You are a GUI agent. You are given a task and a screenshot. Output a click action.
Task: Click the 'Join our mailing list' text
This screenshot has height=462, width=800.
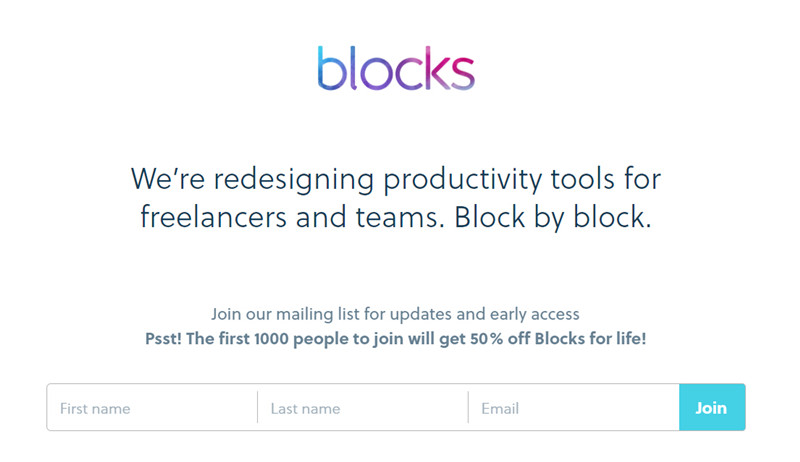coord(395,314)
